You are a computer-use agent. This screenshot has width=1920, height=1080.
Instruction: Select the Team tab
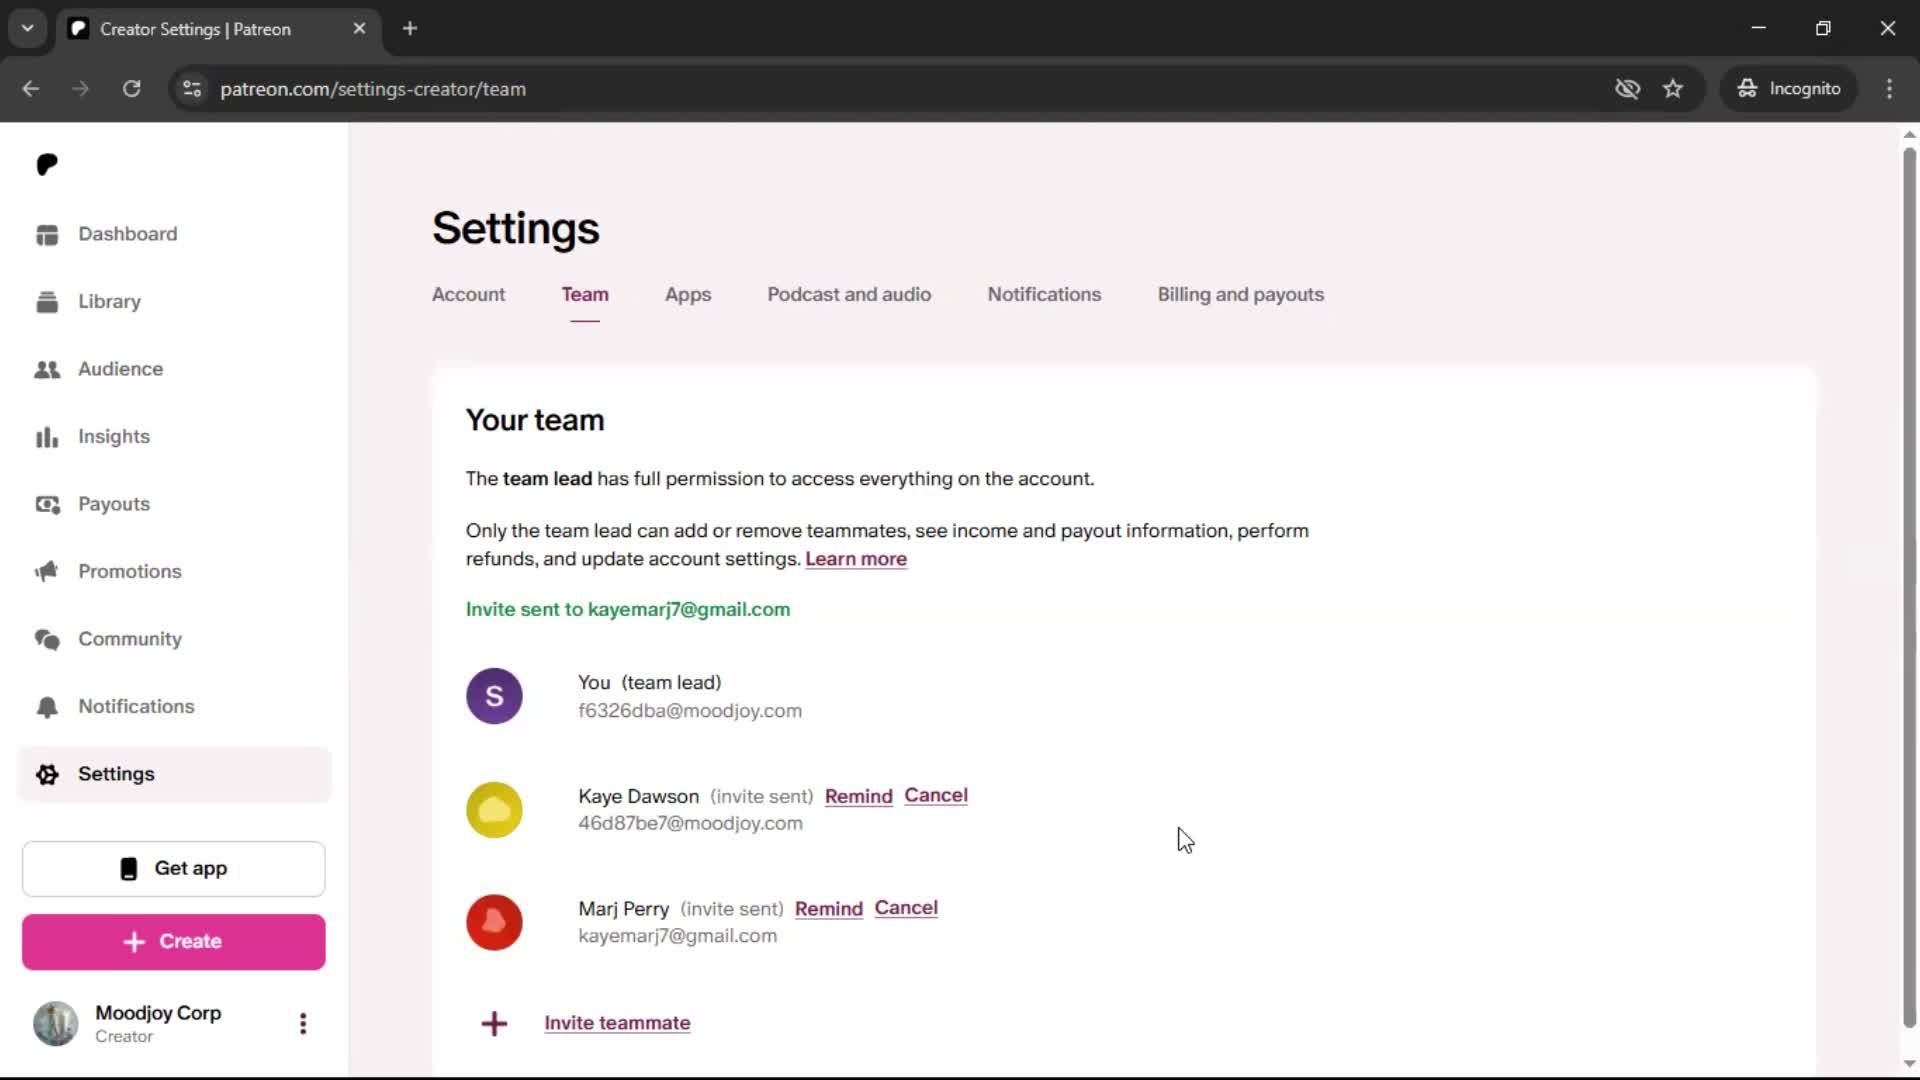[585, 295]
